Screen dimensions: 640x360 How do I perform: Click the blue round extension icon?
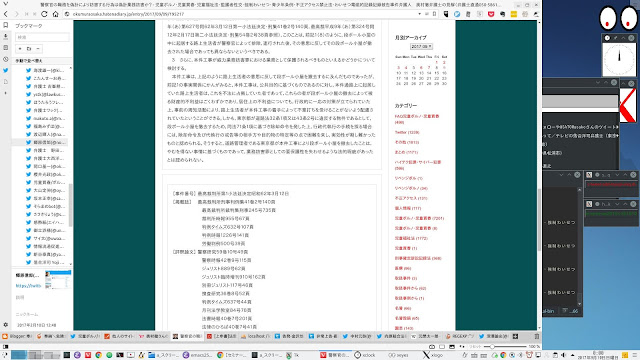457,14
